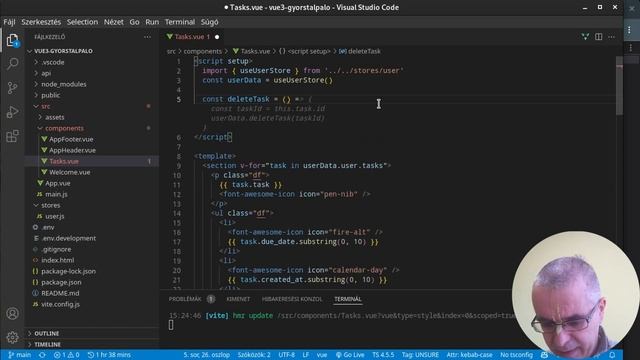640x360 pixels.
Task: Open the notifications bell icon
Action: coord(612,355)
